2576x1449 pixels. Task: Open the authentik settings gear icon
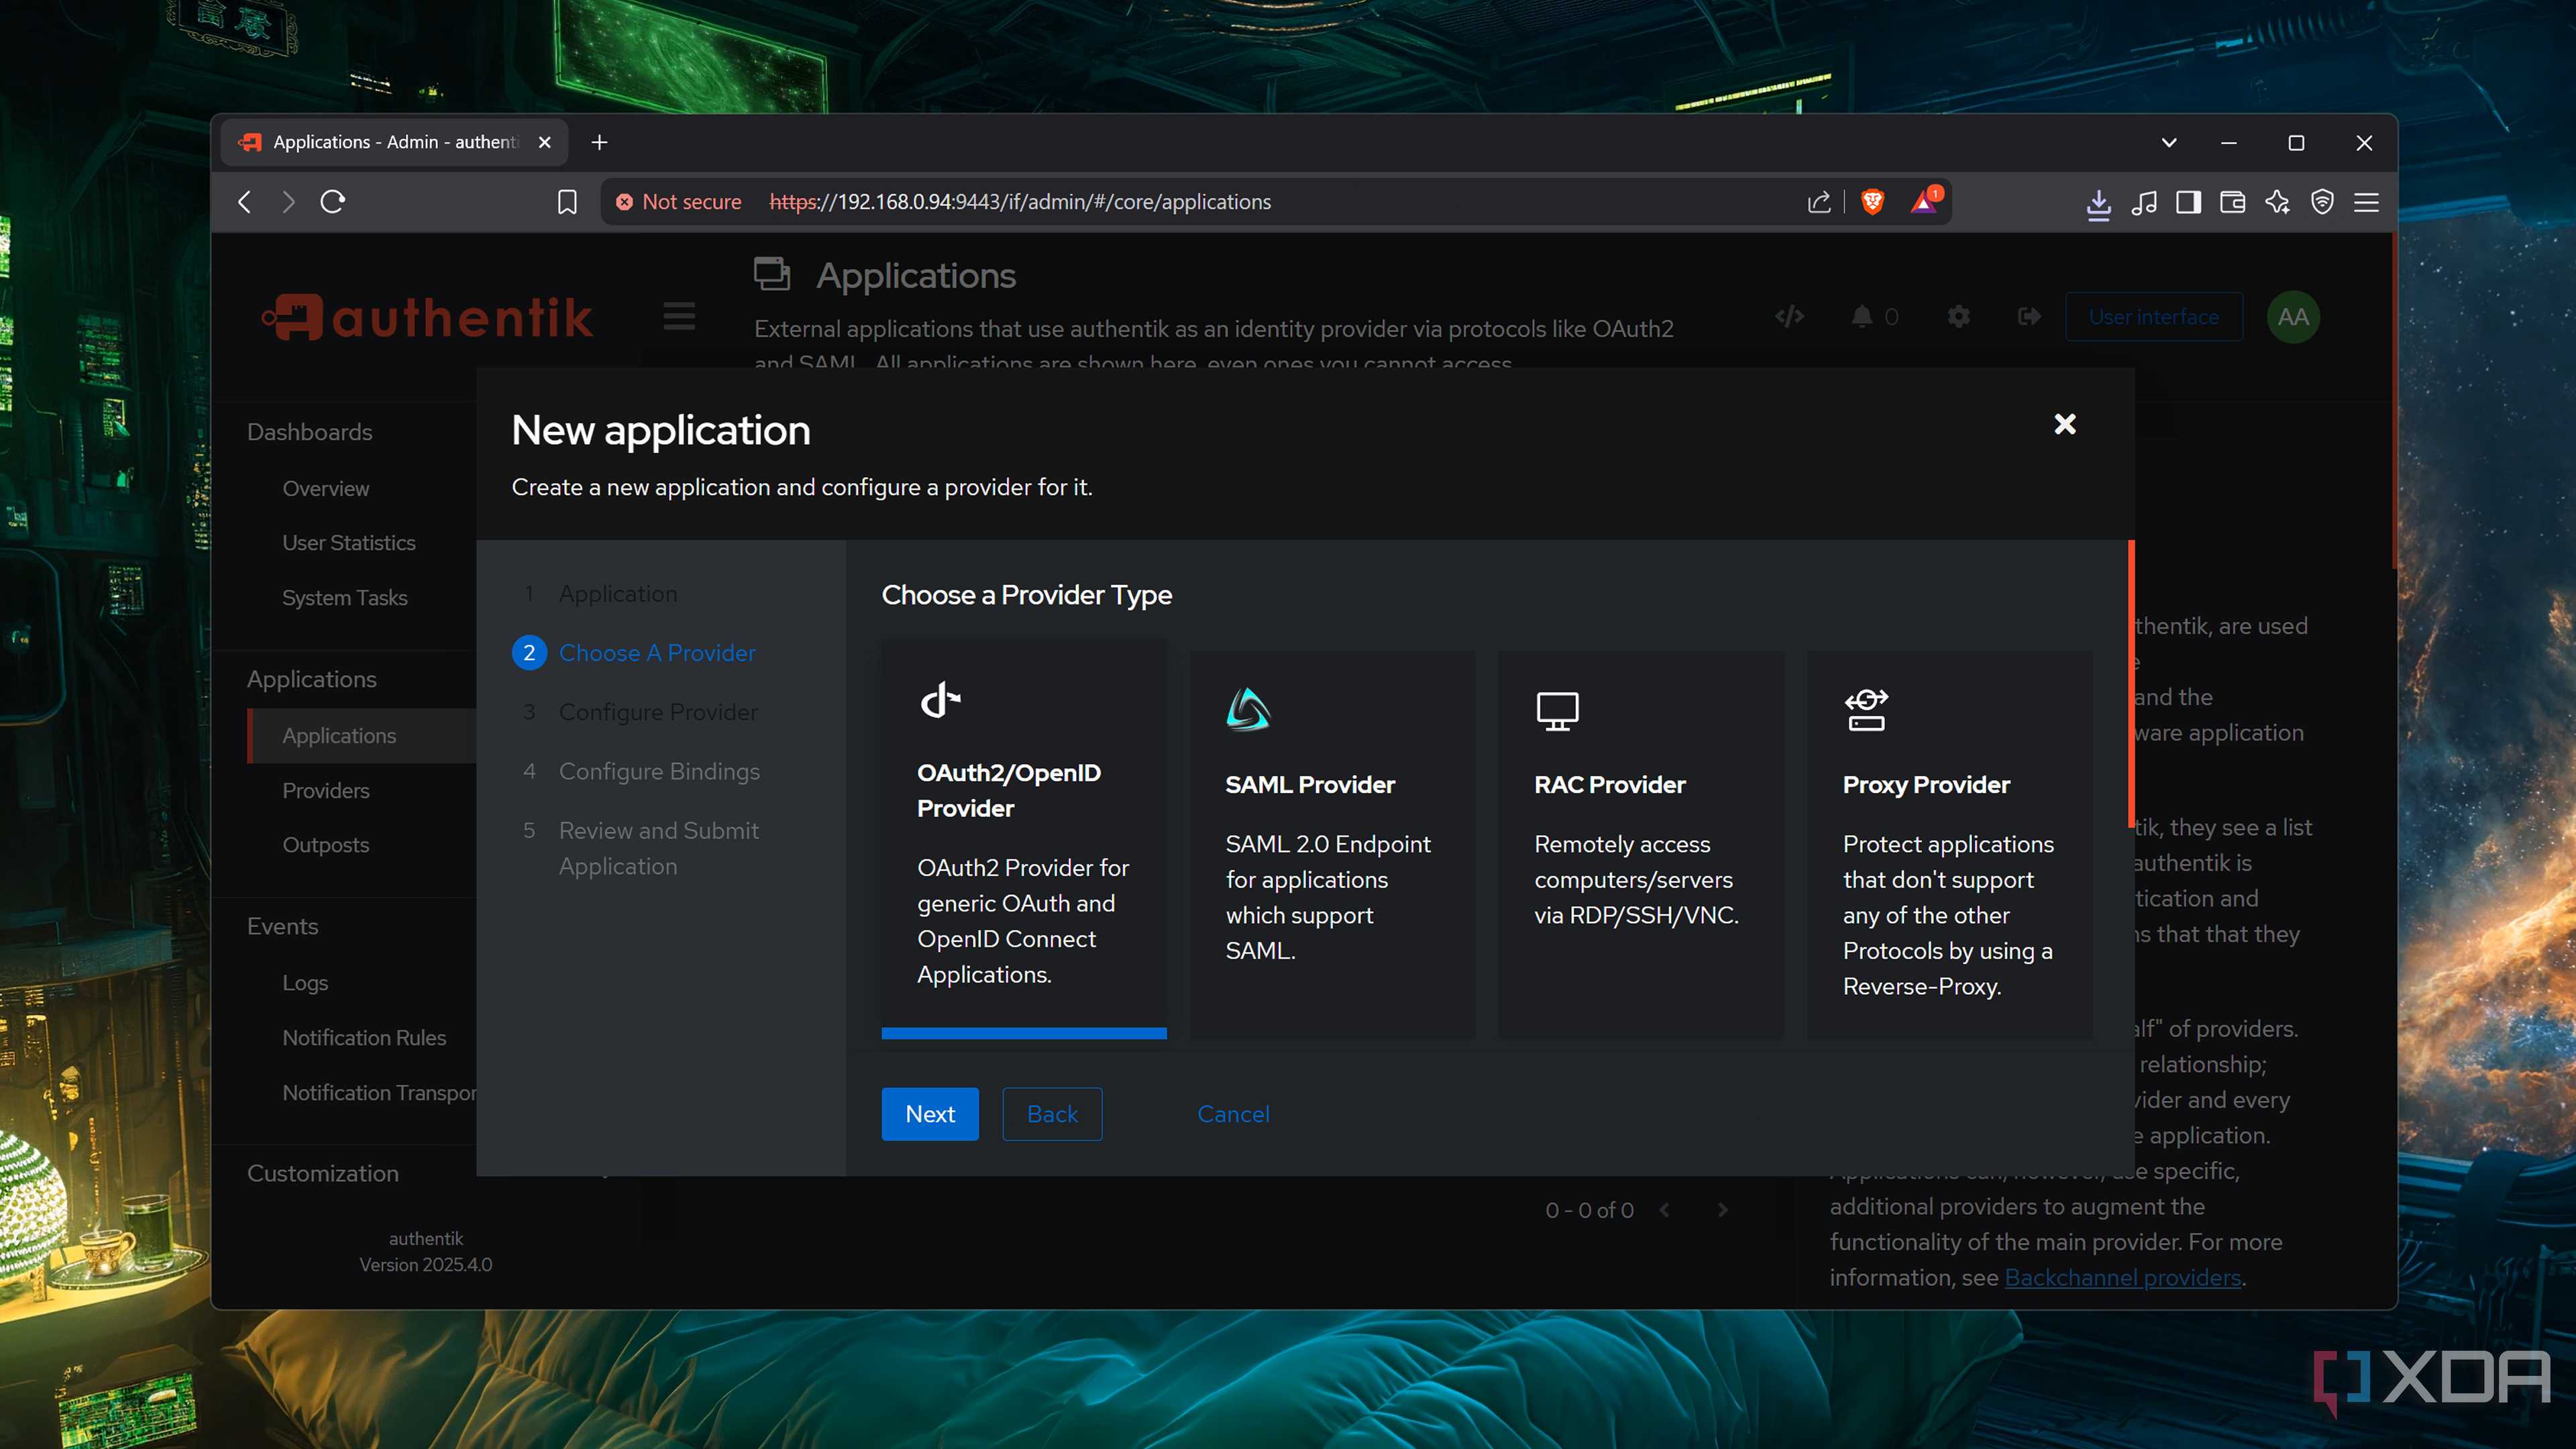[1958, 316]
